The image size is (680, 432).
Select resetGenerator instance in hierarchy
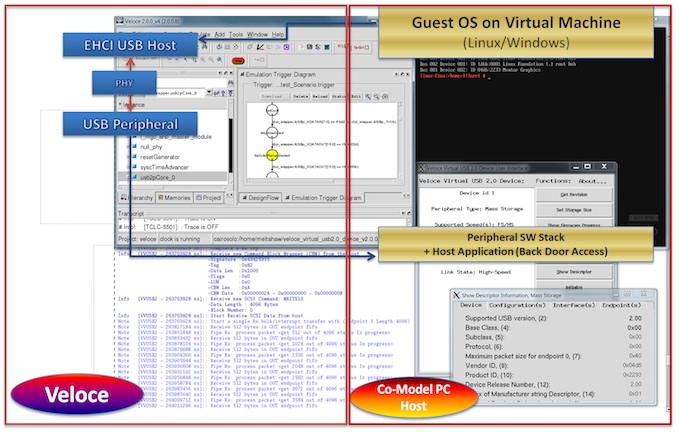coord(160,157)
